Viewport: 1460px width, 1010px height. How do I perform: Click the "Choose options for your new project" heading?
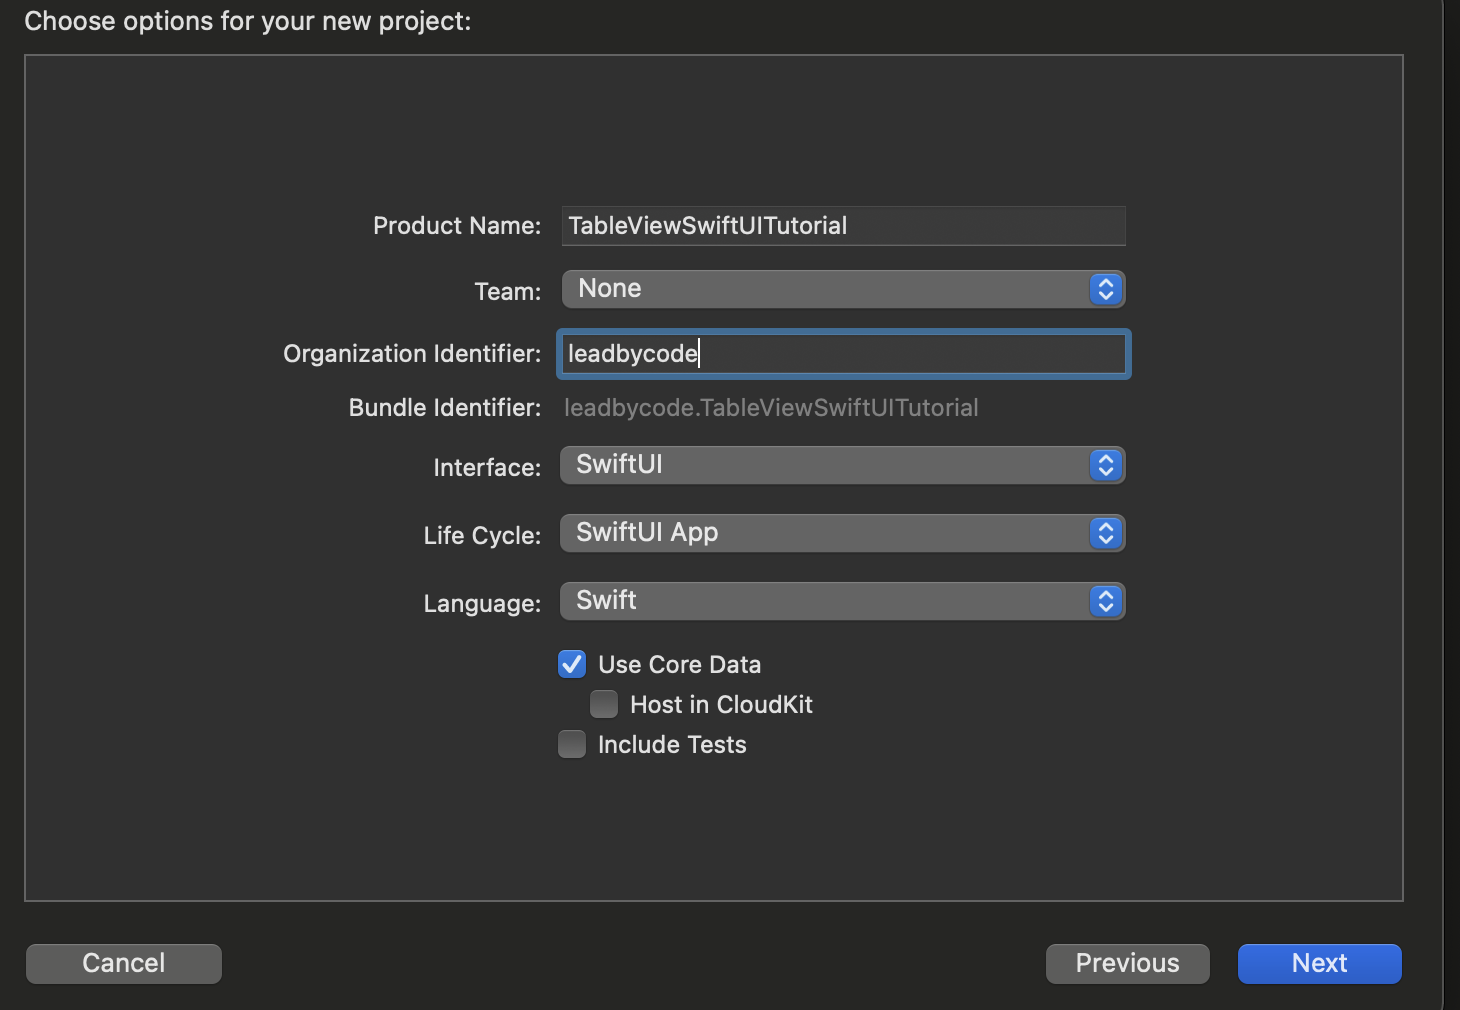(x=247, y=21)
